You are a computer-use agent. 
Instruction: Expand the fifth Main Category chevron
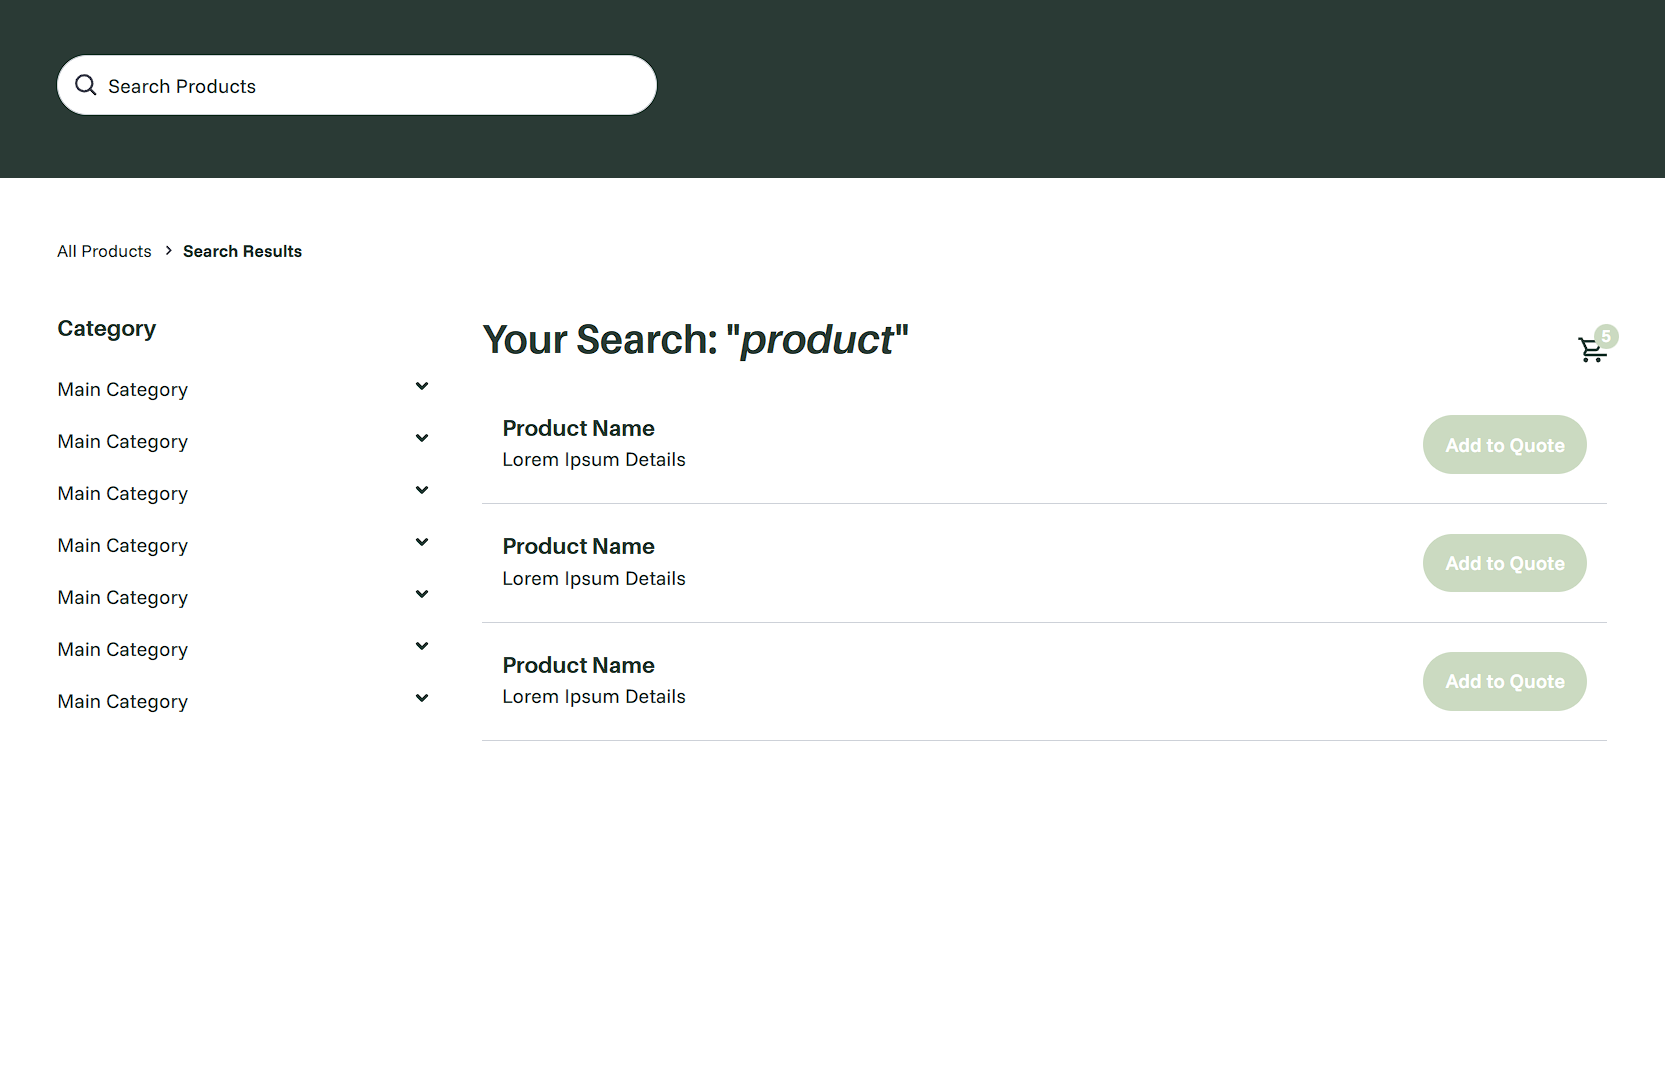click(422, 593)
